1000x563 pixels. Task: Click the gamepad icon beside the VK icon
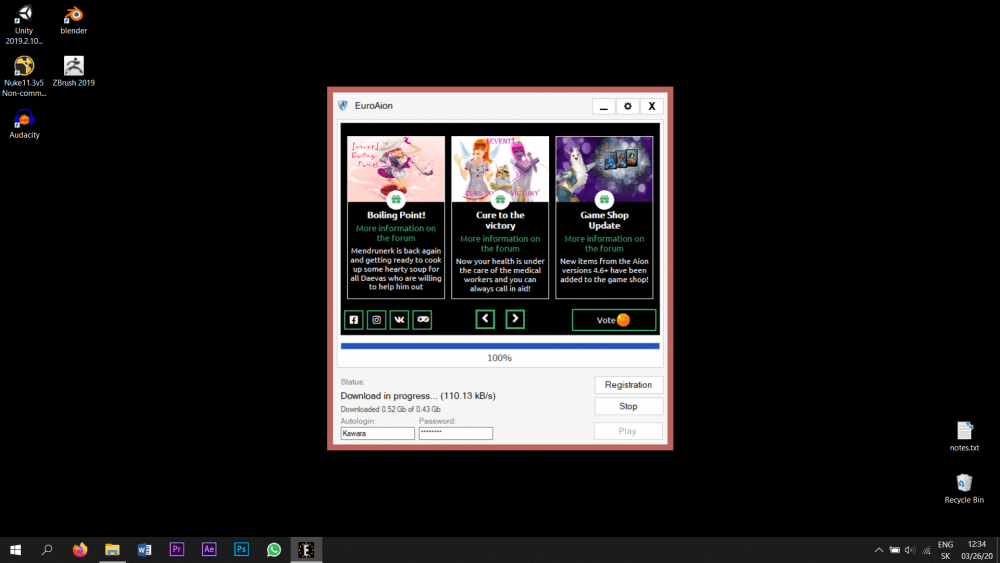point(422,320)
